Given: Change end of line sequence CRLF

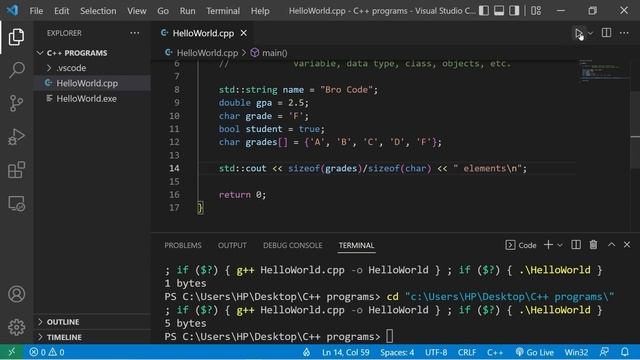Looking at the screenshot, I should [467, 352].
